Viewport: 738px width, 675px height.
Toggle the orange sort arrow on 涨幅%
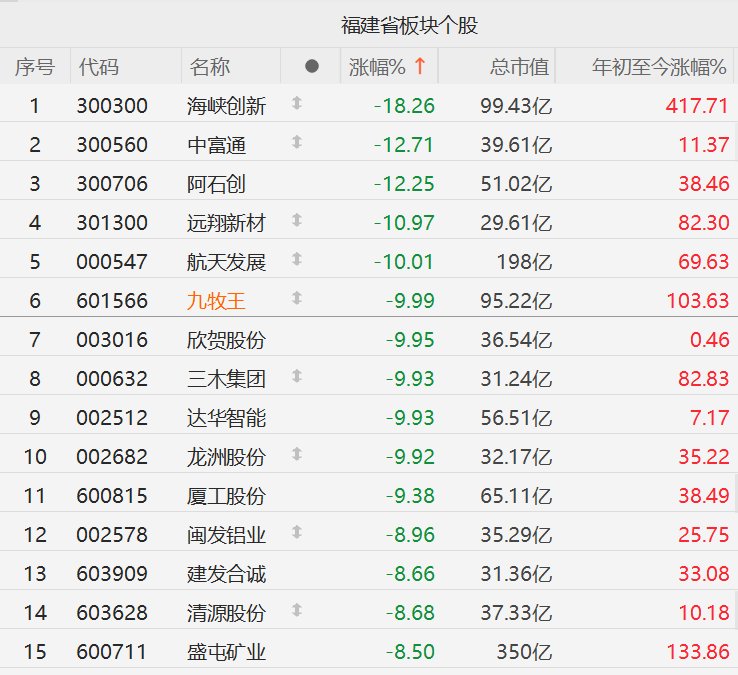click(x=420, y=67)
